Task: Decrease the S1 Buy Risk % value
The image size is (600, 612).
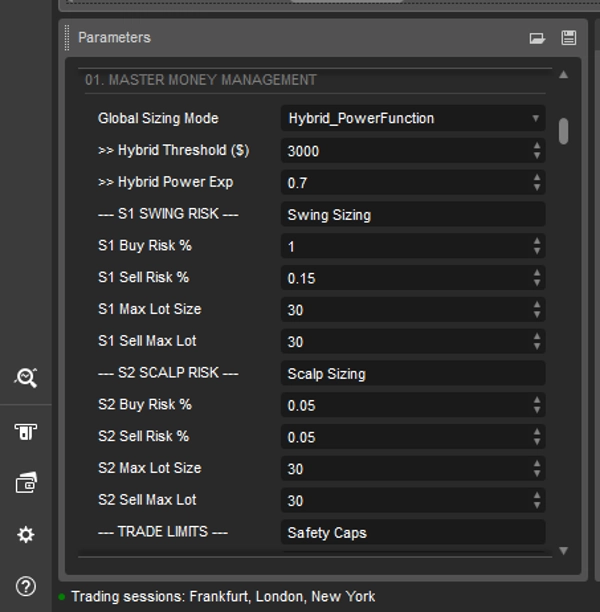Action: [x=537, y=251]
